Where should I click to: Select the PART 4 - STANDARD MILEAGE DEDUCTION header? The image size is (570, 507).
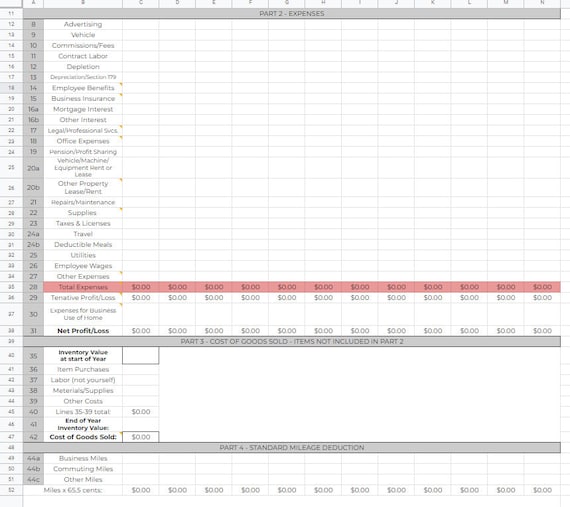tap(292, 447)
